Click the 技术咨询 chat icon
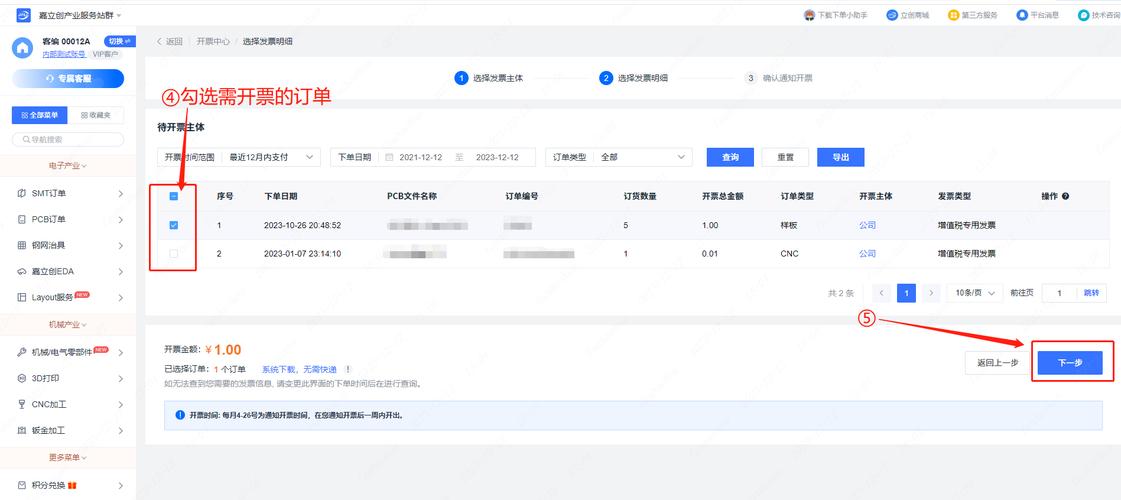Image resolution: width=1121 pixels, height=500 pixels. pos(1084,15)
